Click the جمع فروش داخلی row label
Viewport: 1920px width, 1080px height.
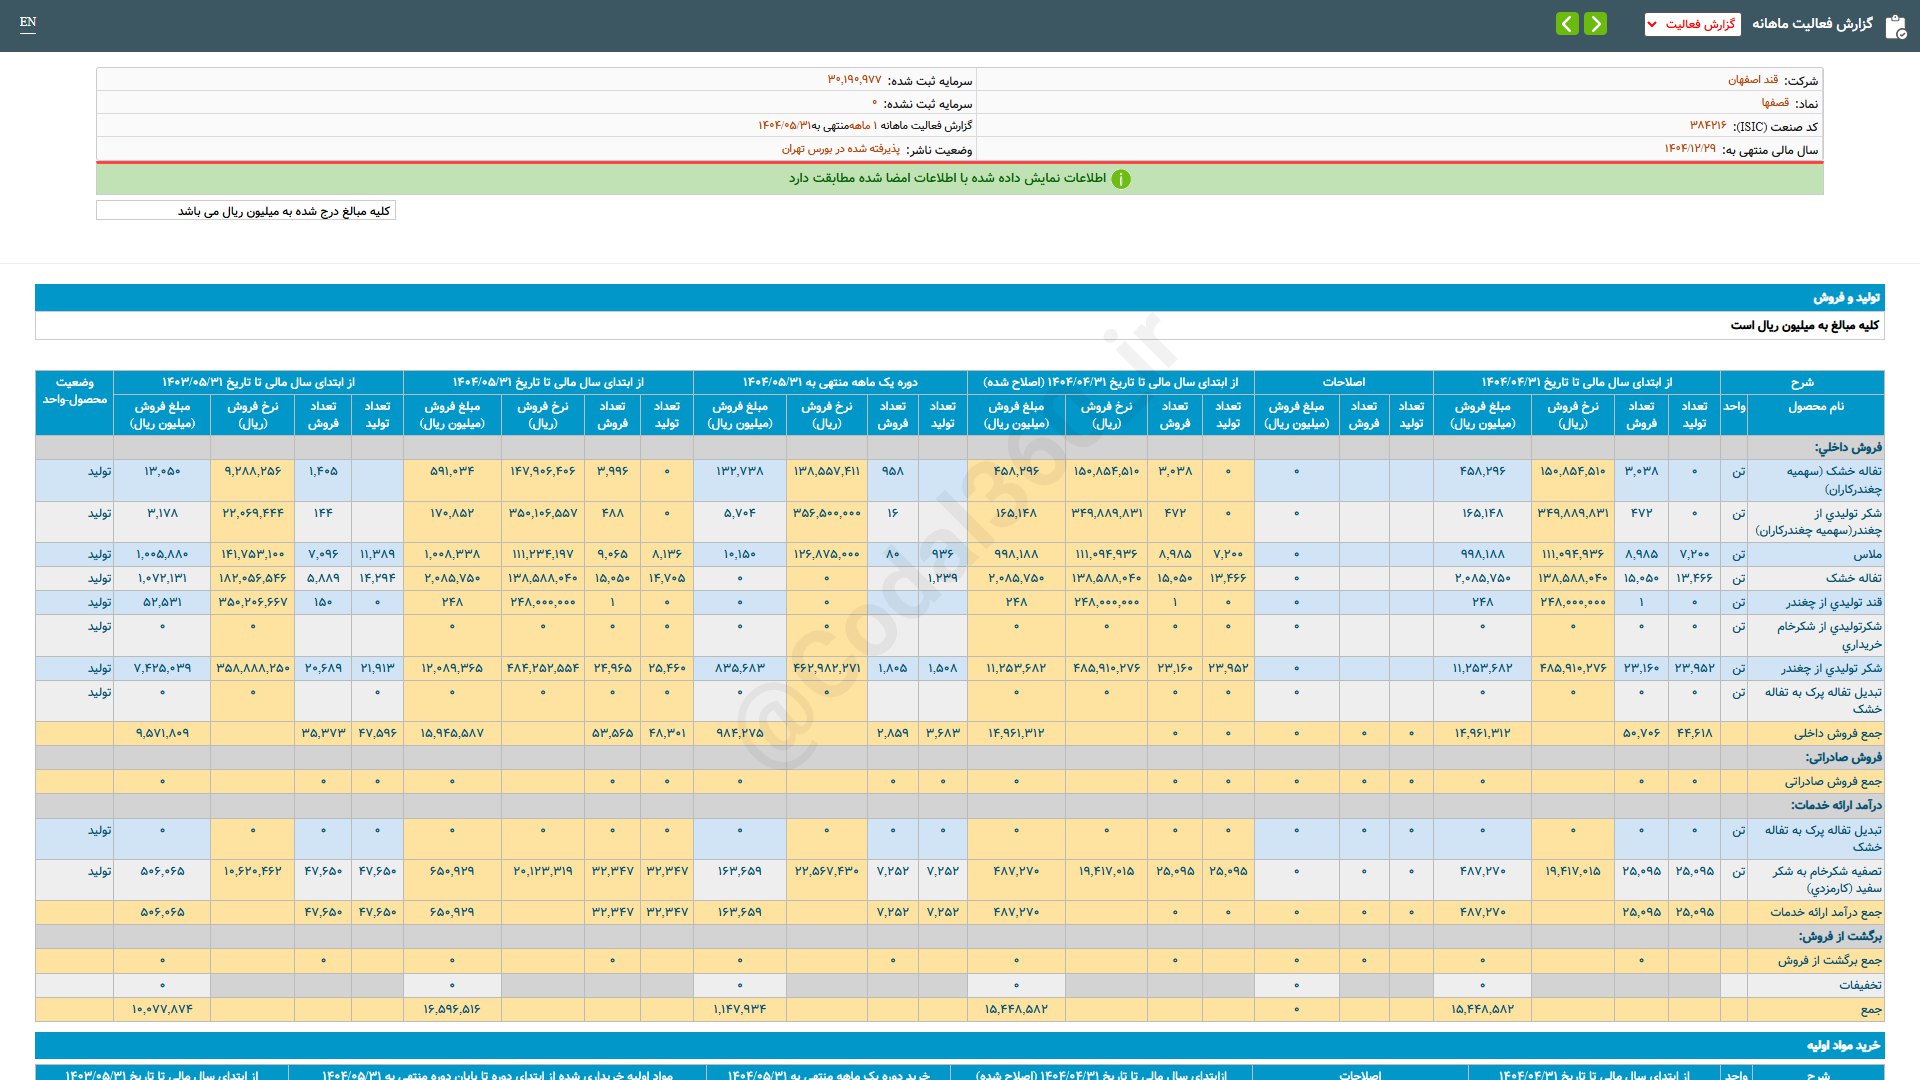[x=1838, y=734]
